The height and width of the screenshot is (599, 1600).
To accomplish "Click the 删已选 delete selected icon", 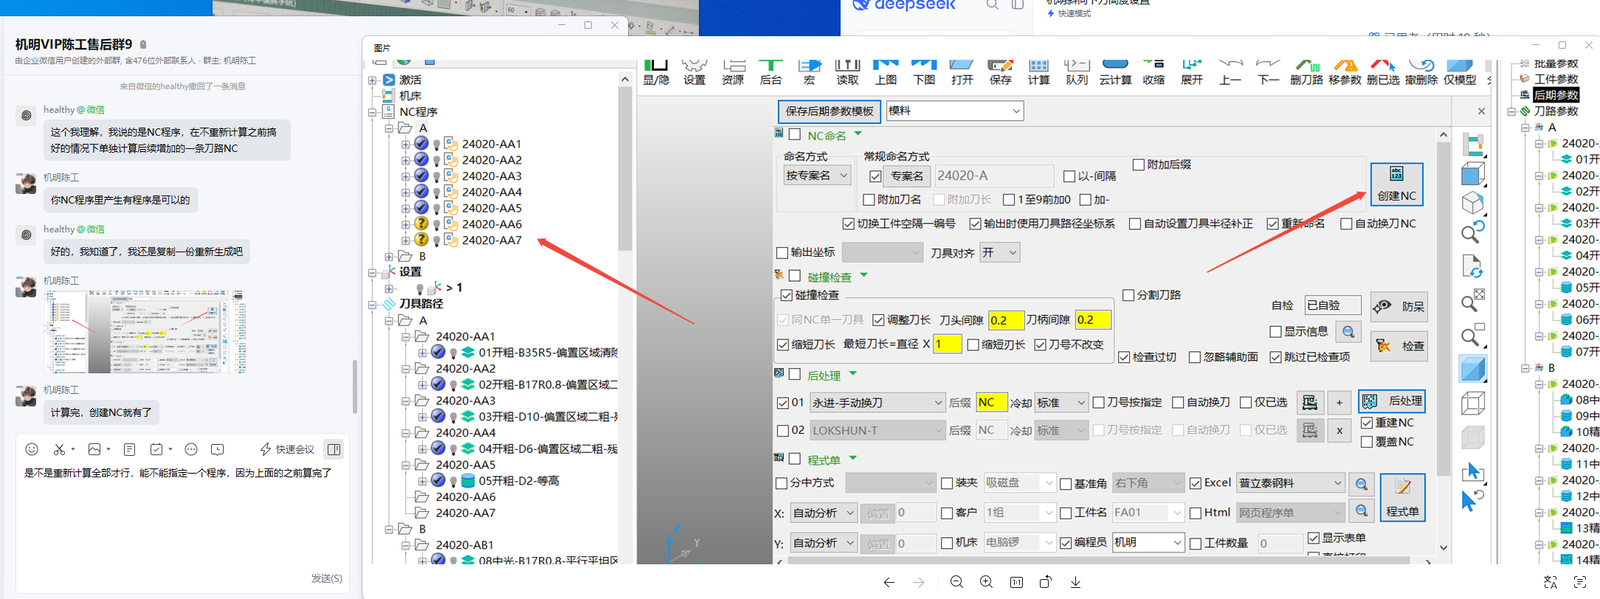I will pyautogui.click(x=1383, y=72).
